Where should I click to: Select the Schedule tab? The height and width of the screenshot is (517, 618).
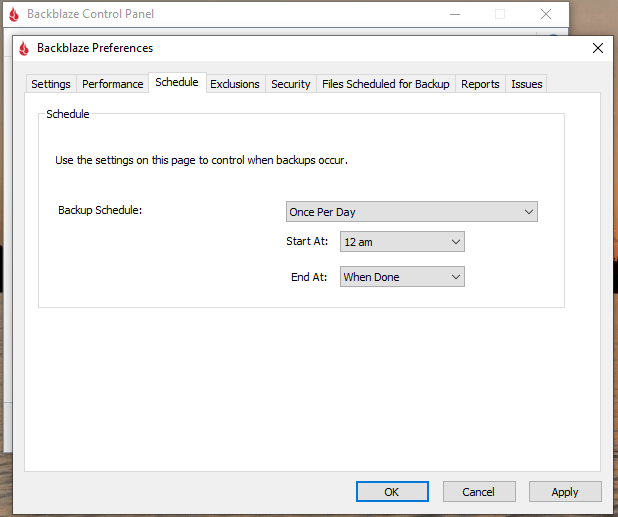click(176, 83)
